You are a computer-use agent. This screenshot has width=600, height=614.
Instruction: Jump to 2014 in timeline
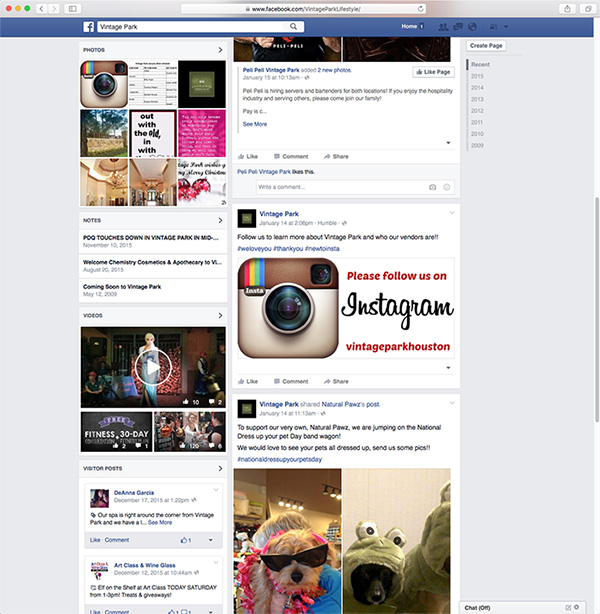[477, 88]
